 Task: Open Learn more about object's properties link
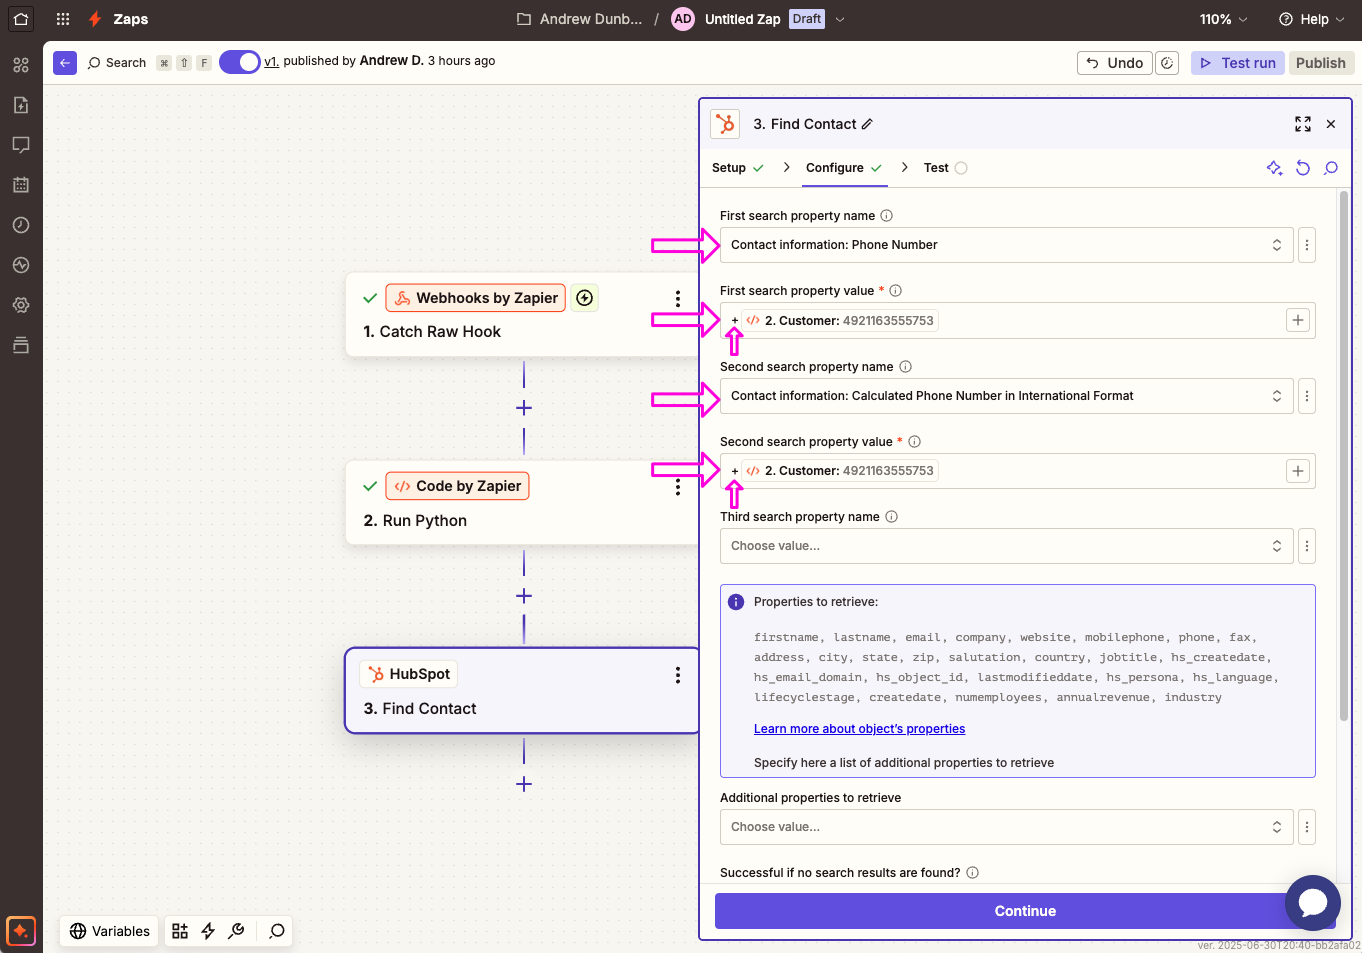point(859,729)
